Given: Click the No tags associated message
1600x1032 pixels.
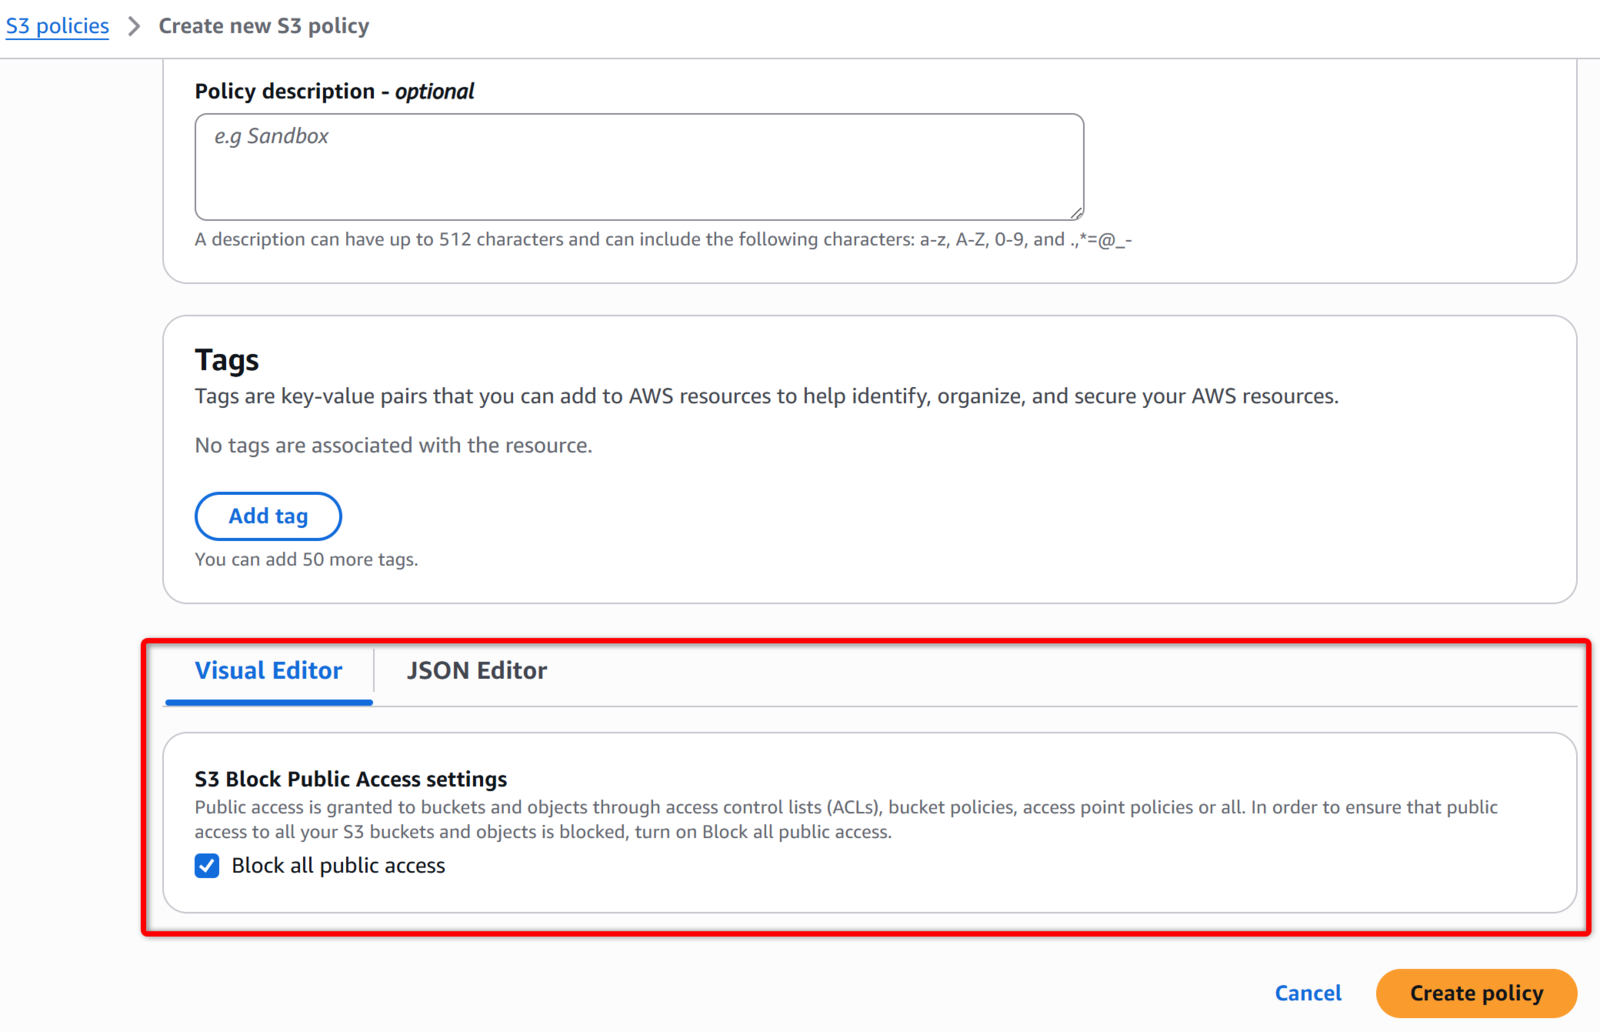Looking at the screenshot, I should point(393,445).
